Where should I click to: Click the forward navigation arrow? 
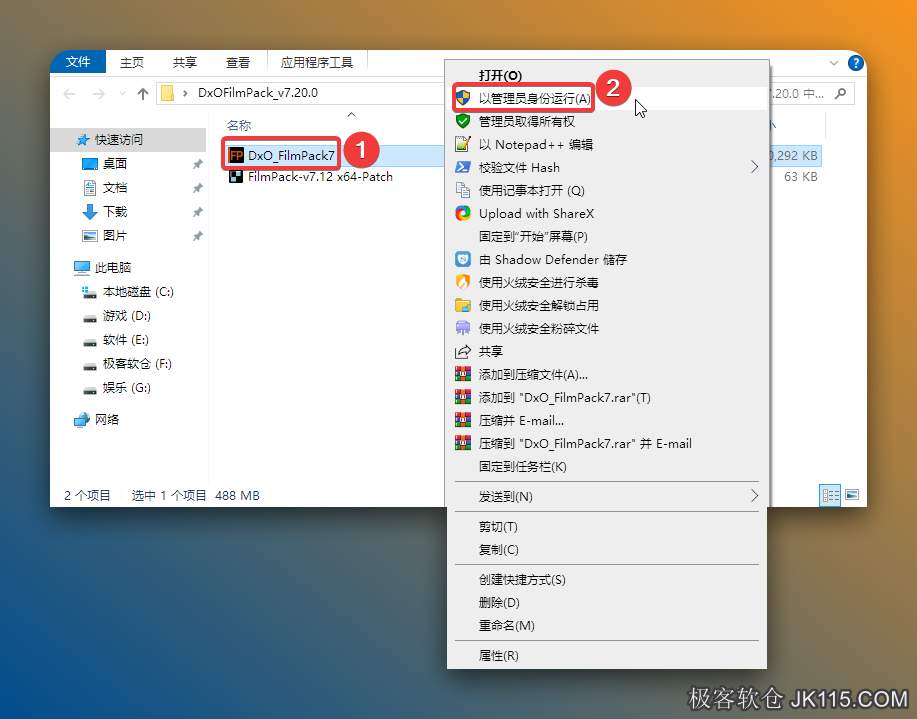click(99, 94)
